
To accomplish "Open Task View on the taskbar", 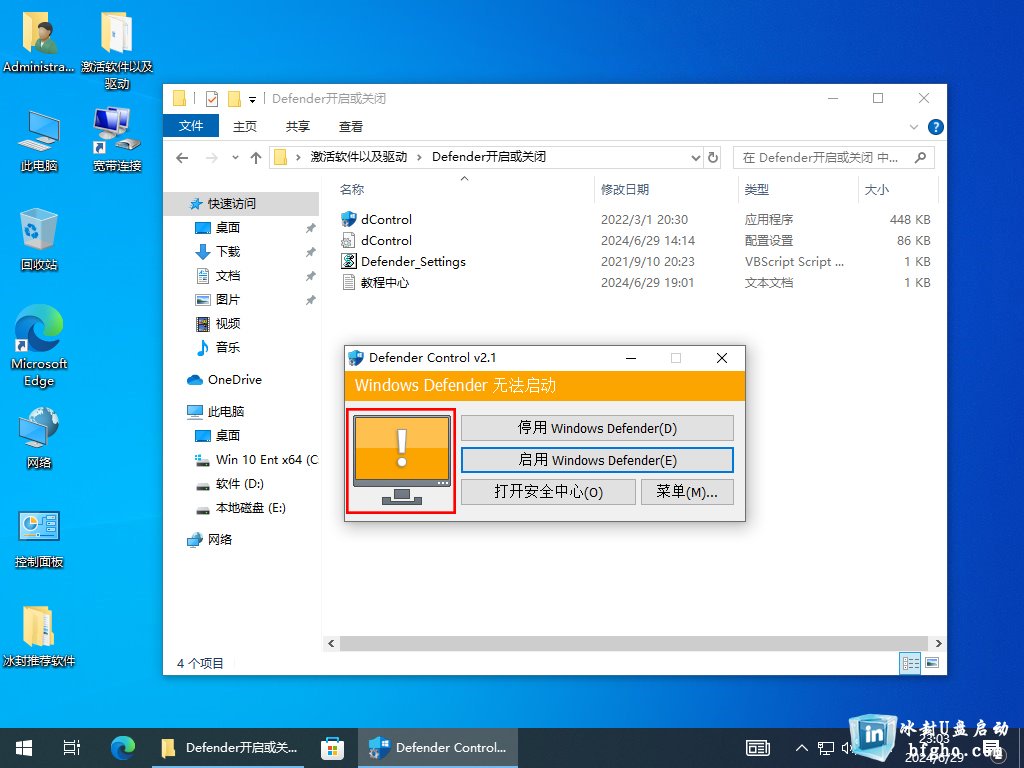I will pos(72,748).
